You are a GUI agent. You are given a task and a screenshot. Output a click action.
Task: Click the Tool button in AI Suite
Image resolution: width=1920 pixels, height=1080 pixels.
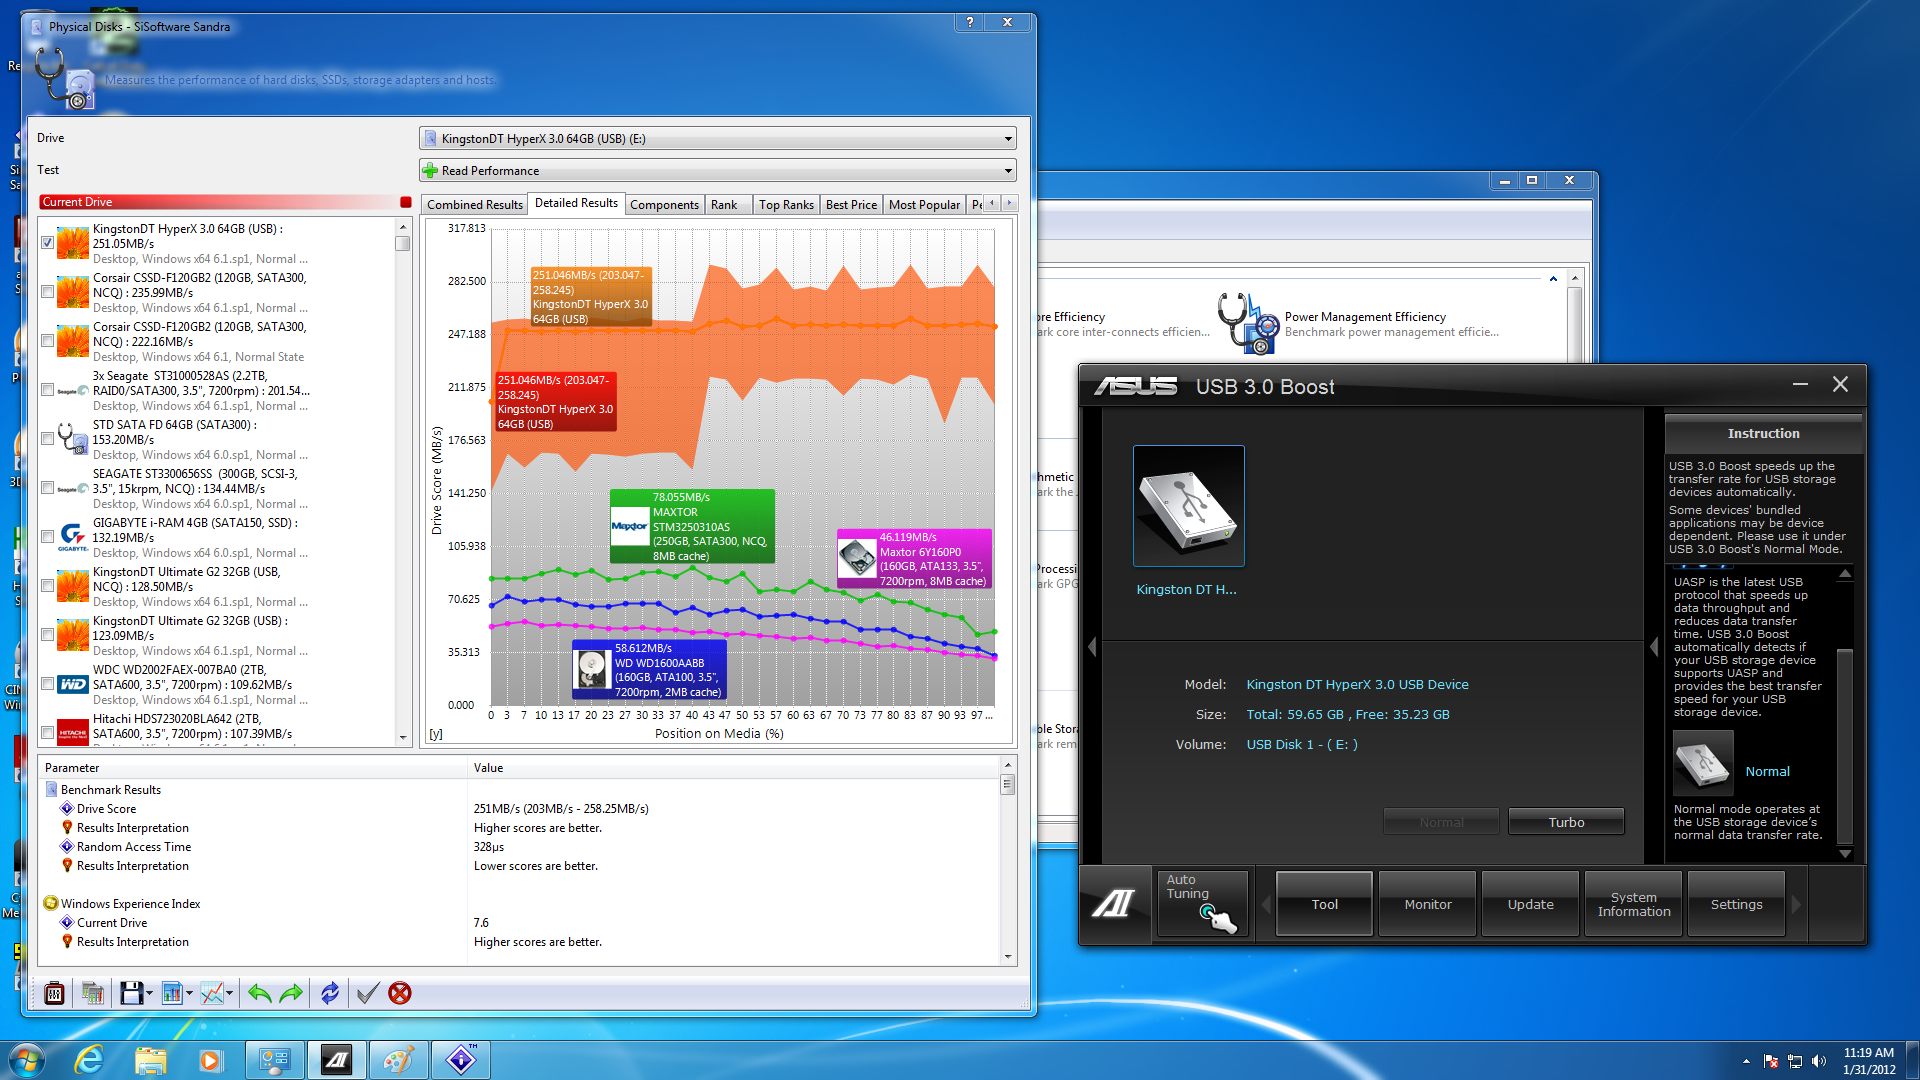[1324, 904]
